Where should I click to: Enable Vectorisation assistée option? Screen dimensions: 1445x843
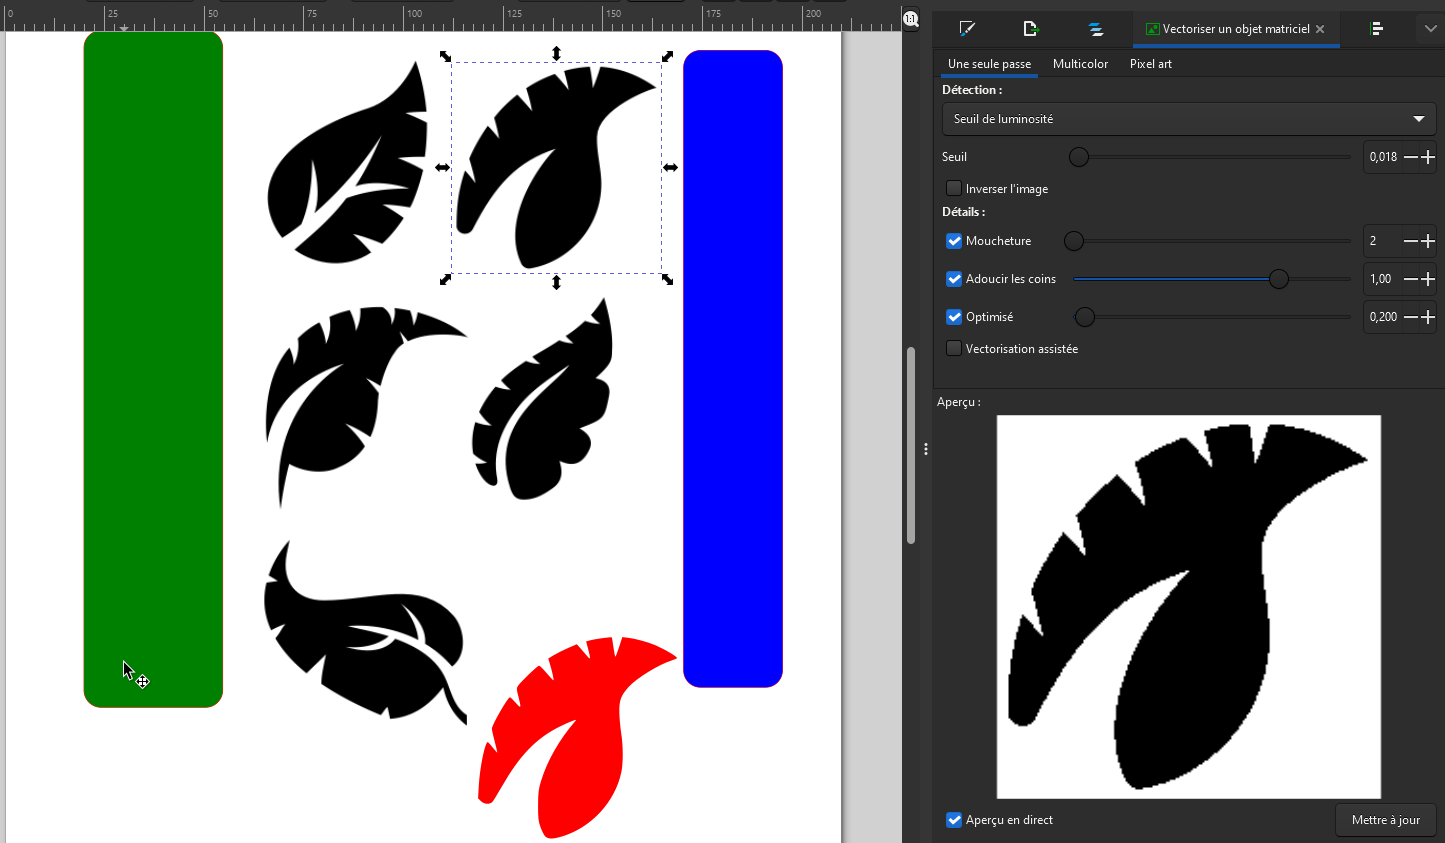[x=954, y=349]
